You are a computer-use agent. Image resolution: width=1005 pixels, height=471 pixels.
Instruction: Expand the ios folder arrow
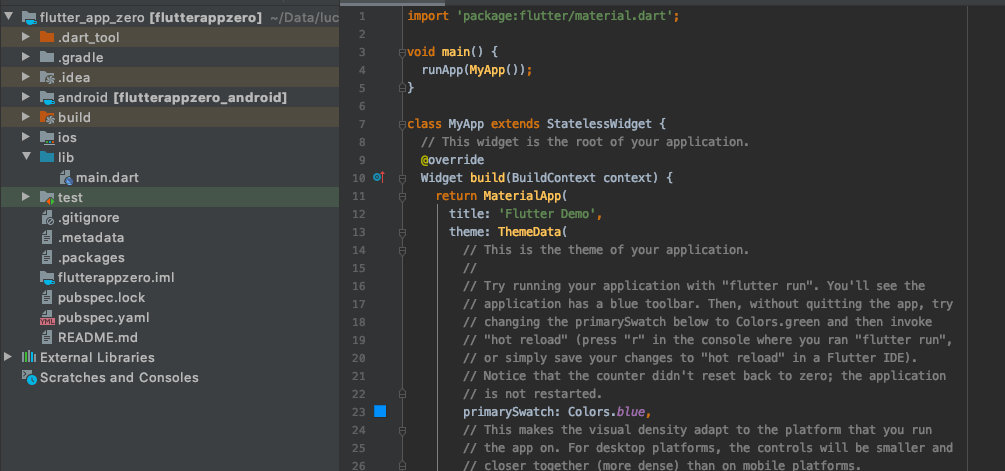coord(26,137)
